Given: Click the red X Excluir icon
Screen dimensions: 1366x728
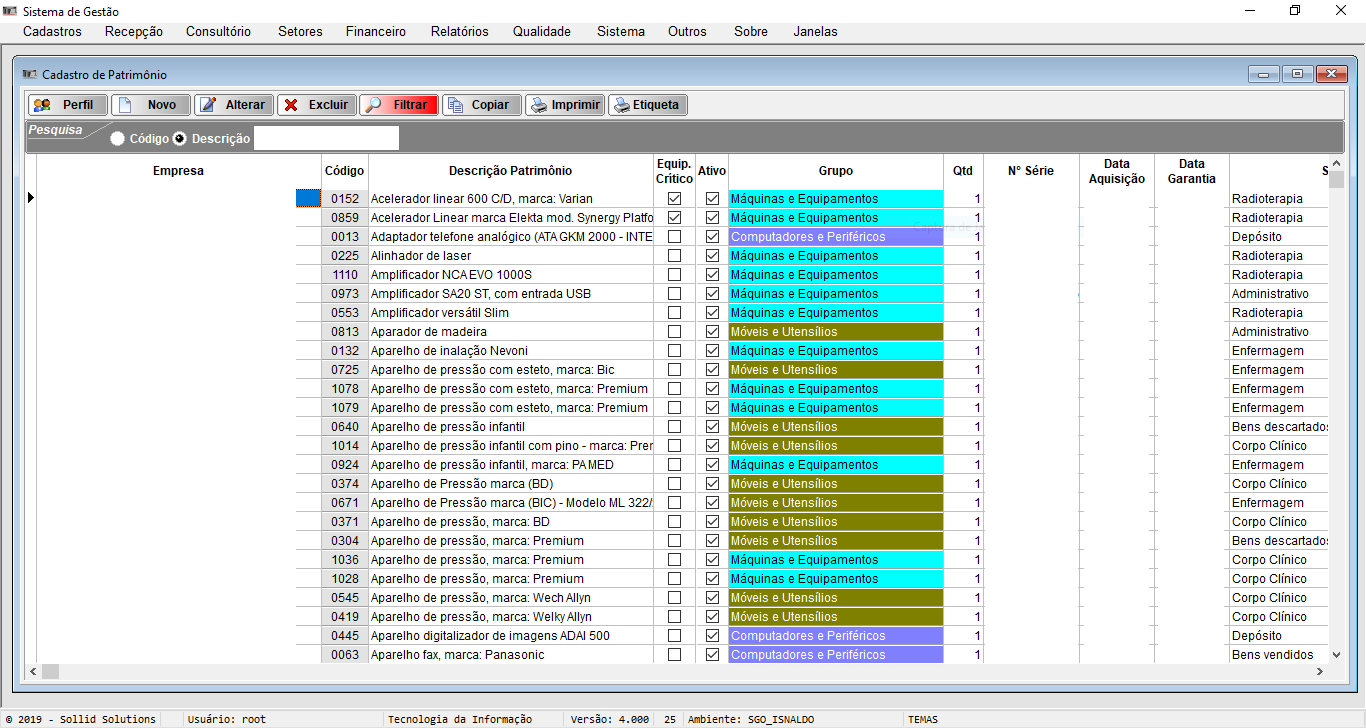Looking at the screenshot, I should 291,105.
